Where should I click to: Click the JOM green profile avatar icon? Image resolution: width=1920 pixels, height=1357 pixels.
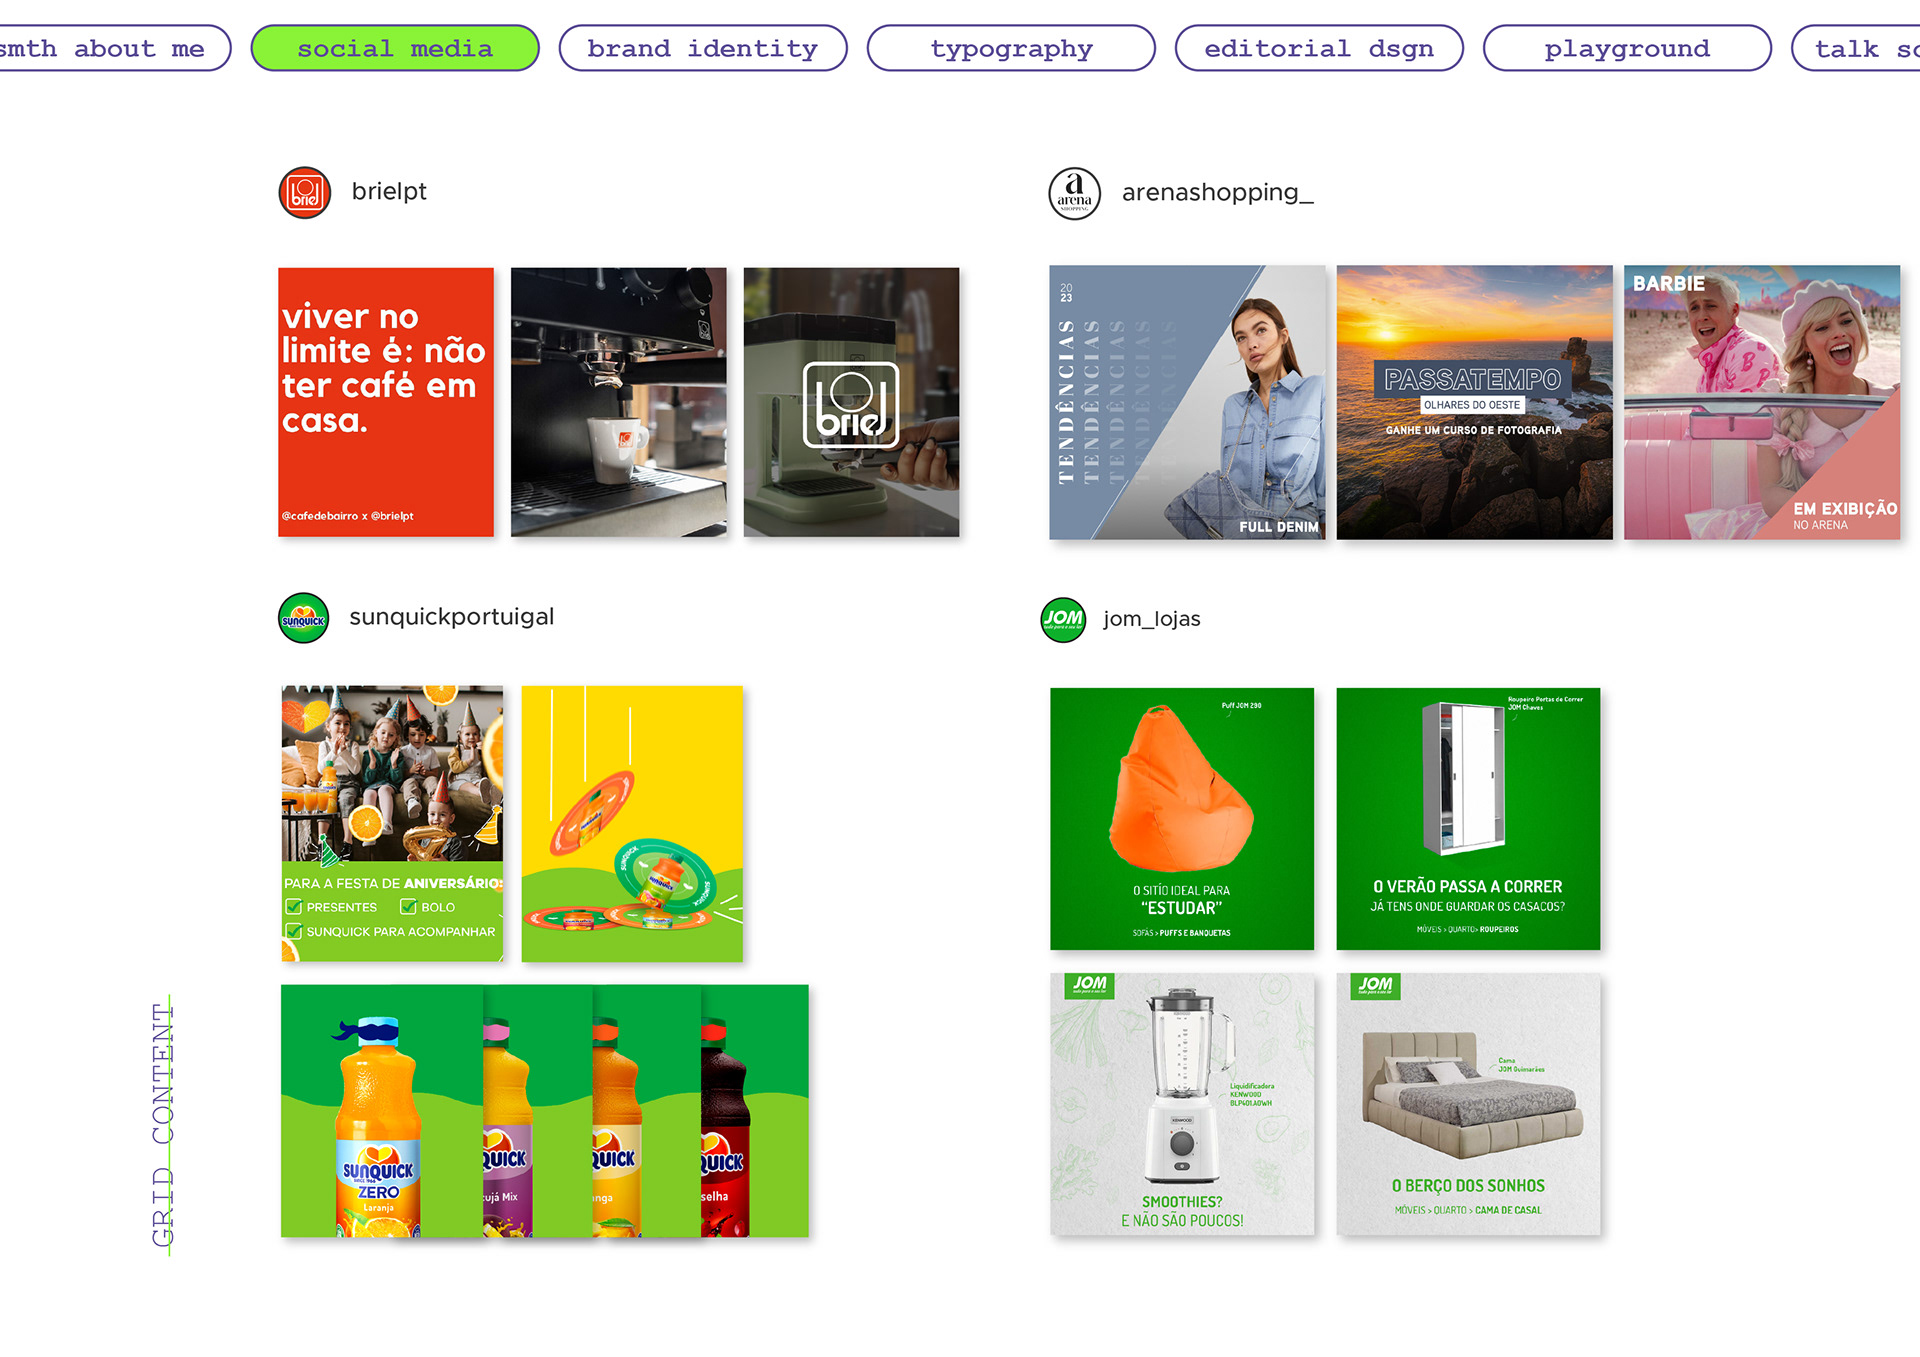(x=1063, y=619)
